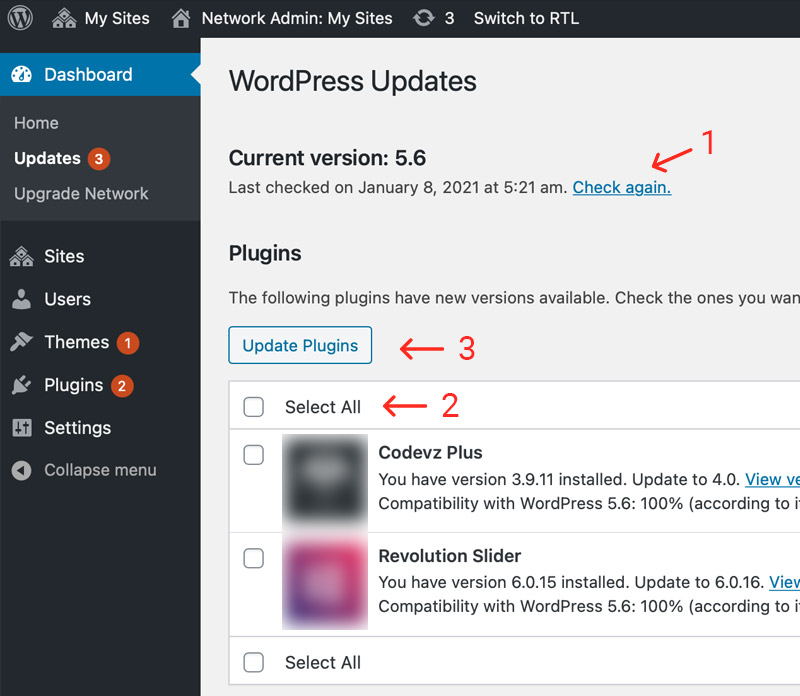The image size is (800, 696).
Task: Check the top Select All checkbox
Action: point(254,407)
